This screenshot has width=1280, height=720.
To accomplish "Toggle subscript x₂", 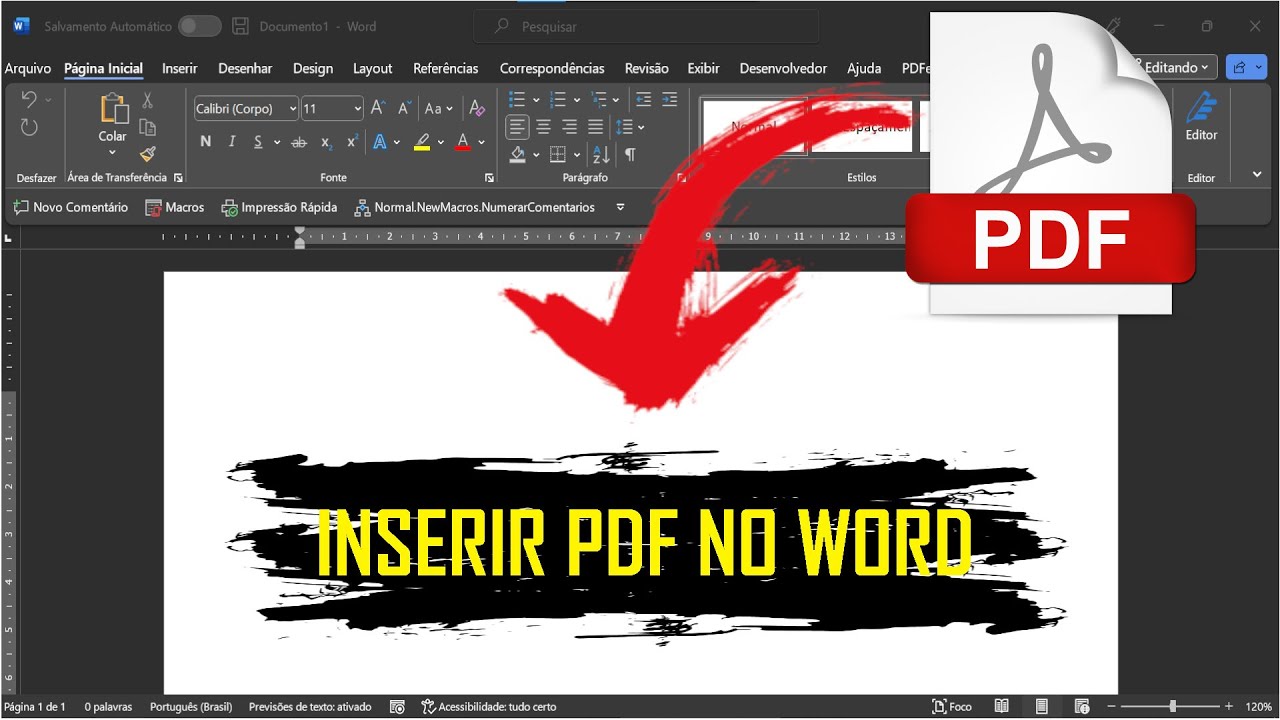I will (326, 142).
